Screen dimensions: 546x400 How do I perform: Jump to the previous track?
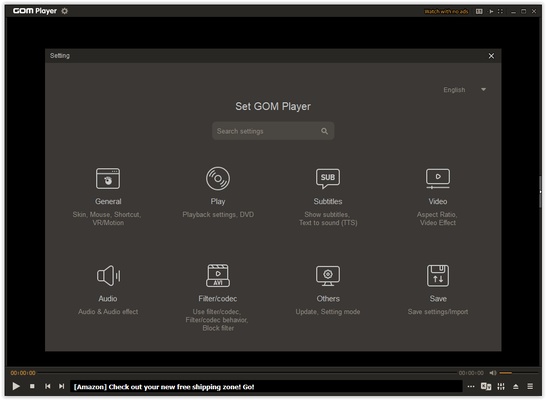47,386
